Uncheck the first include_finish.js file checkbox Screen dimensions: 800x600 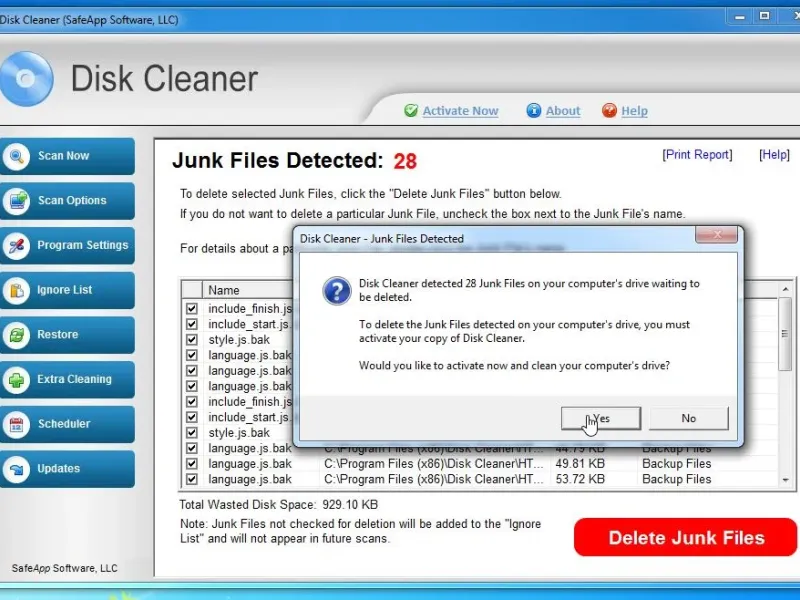(x=192, y=309)
